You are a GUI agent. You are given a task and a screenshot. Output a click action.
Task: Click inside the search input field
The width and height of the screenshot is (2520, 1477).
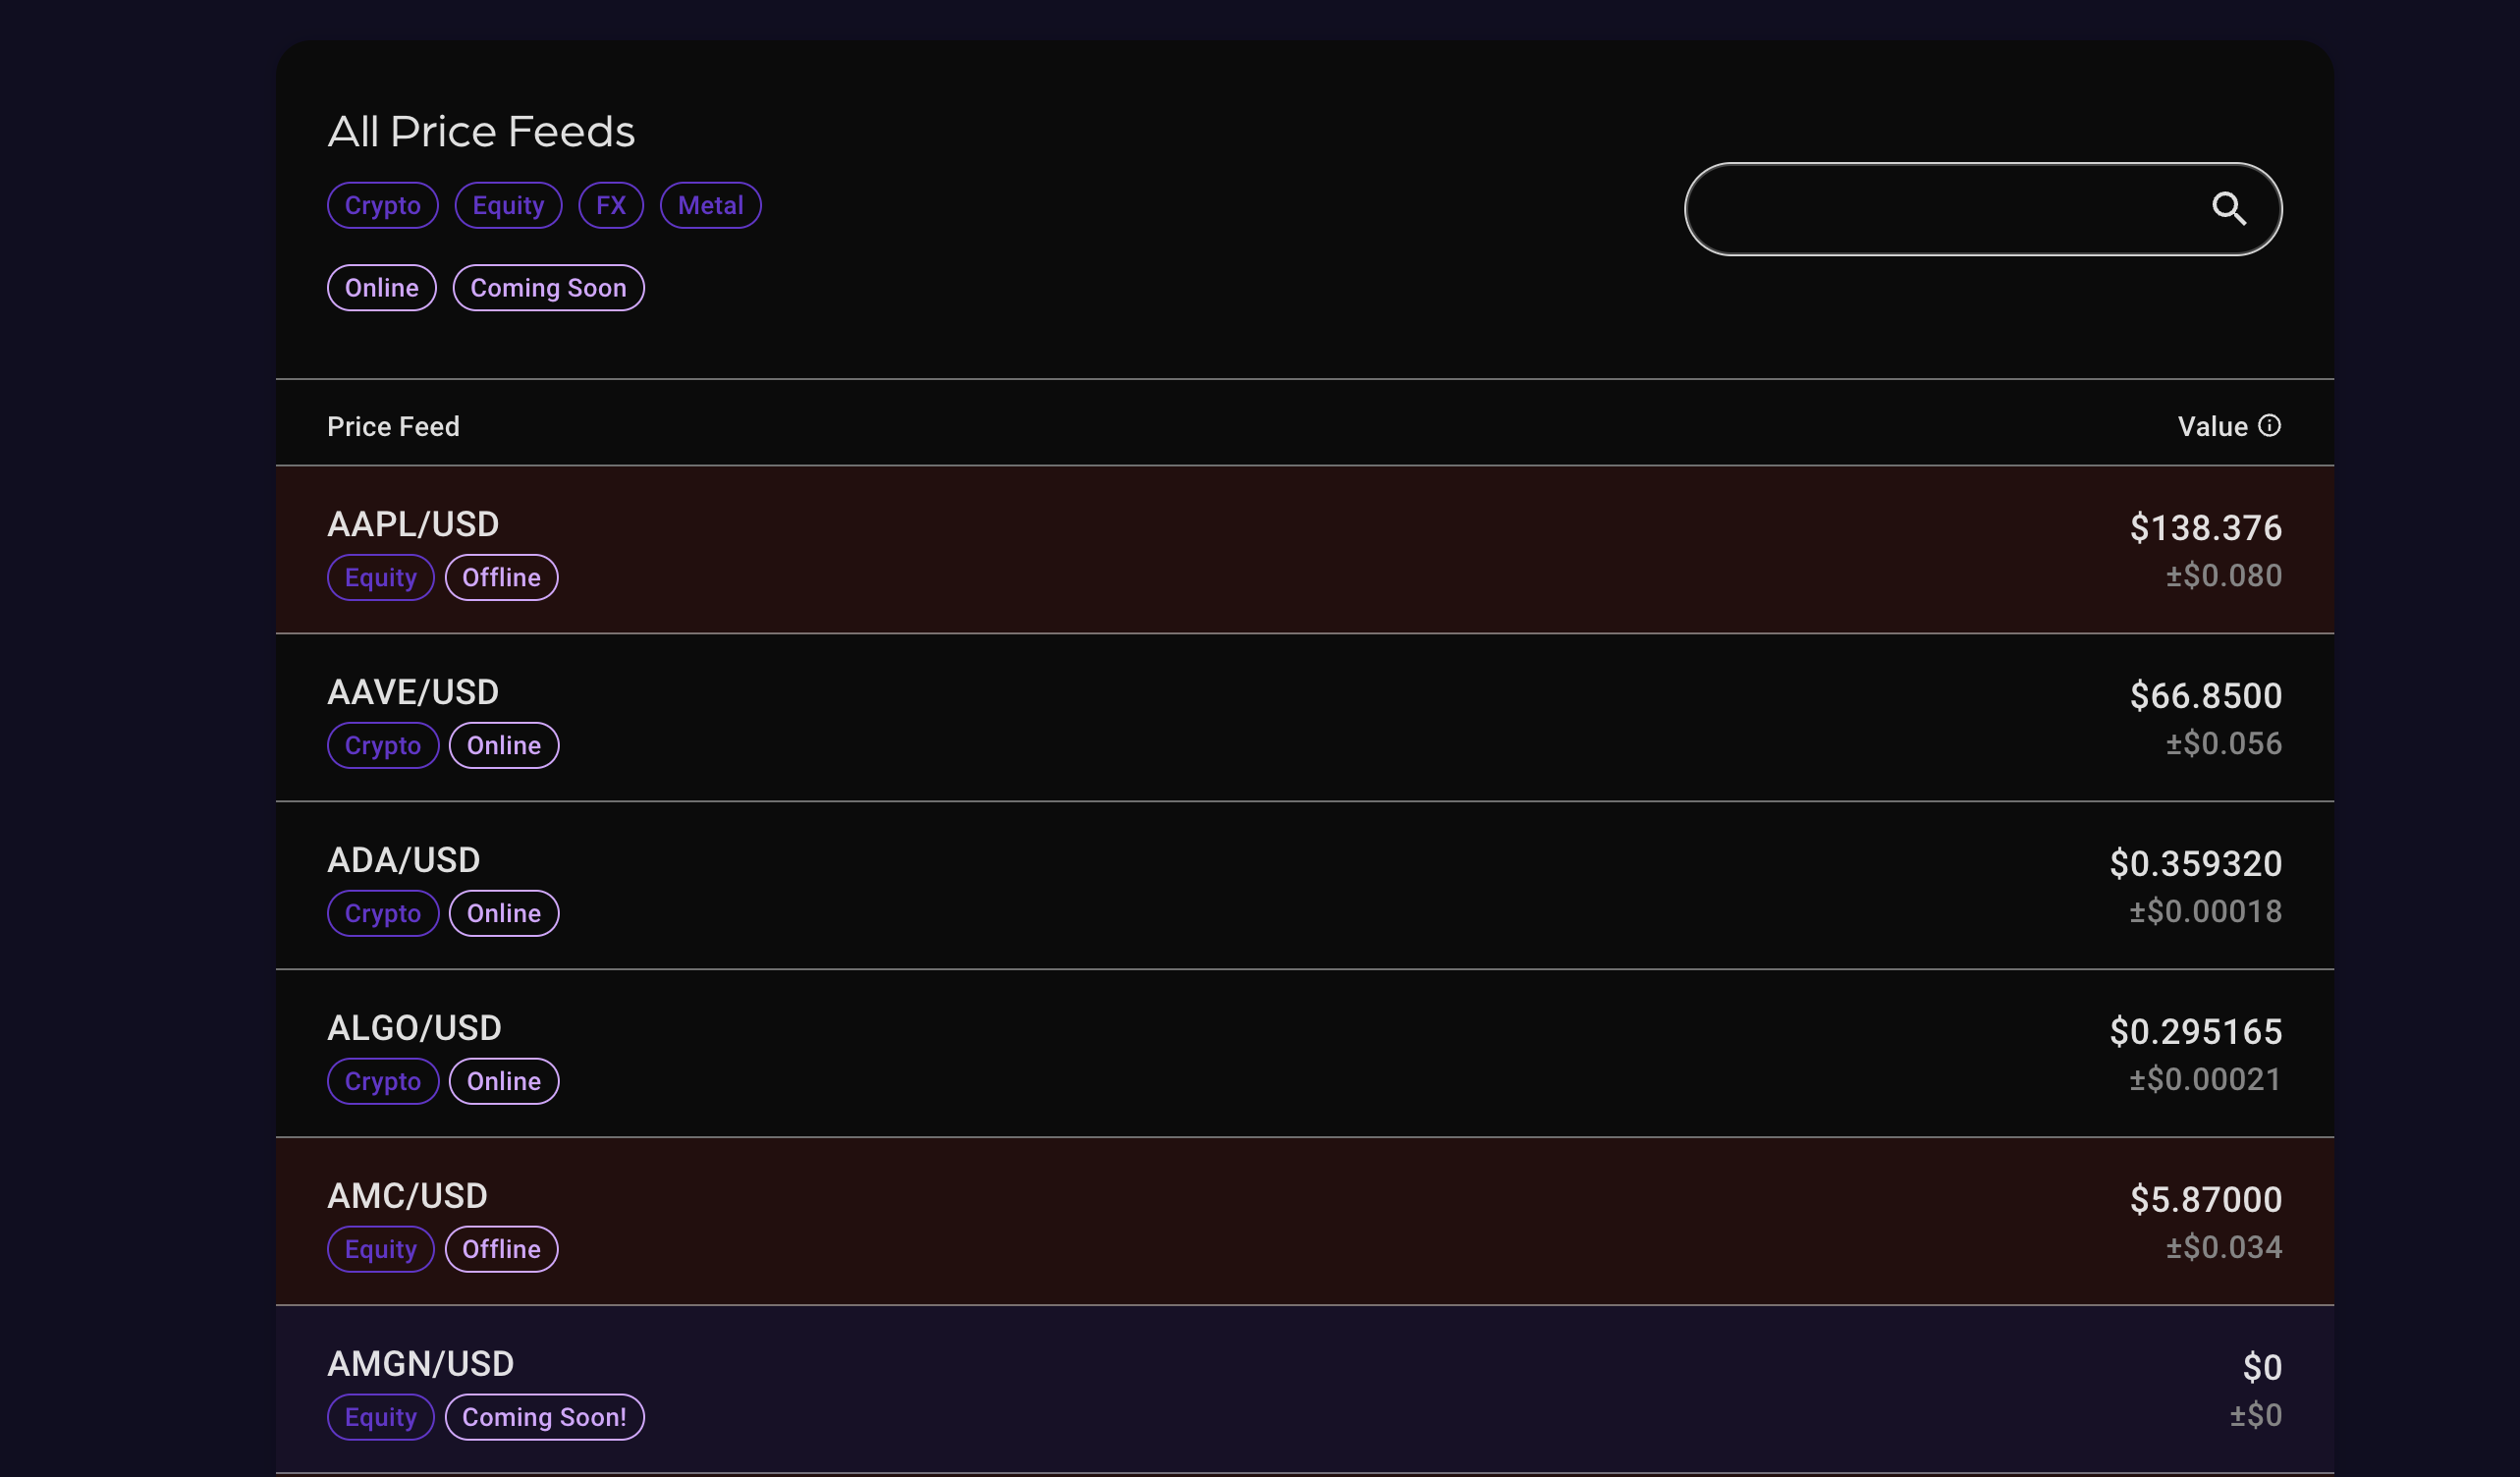pos(1940,209)
